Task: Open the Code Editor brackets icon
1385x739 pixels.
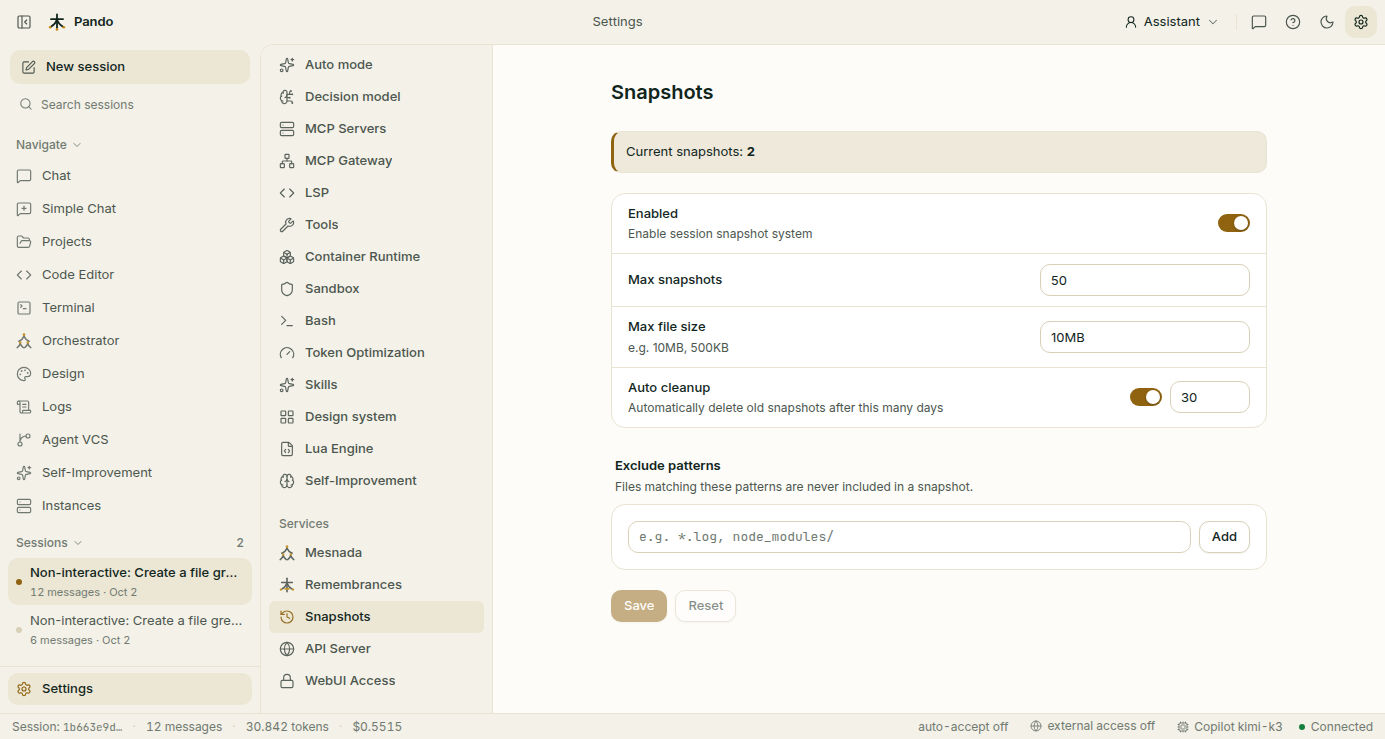Action: point(24,275)
